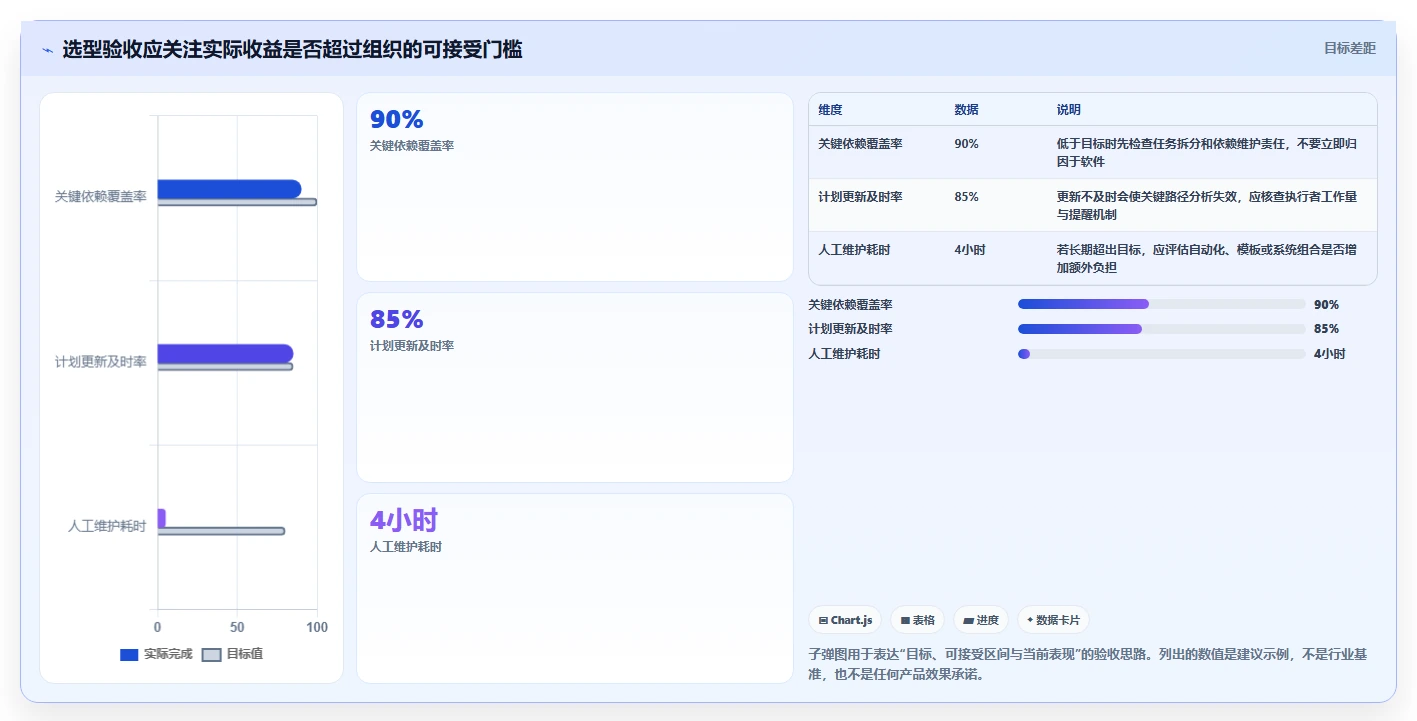
Task: Click the 数据 table column header
Action: tap(967, 110)
